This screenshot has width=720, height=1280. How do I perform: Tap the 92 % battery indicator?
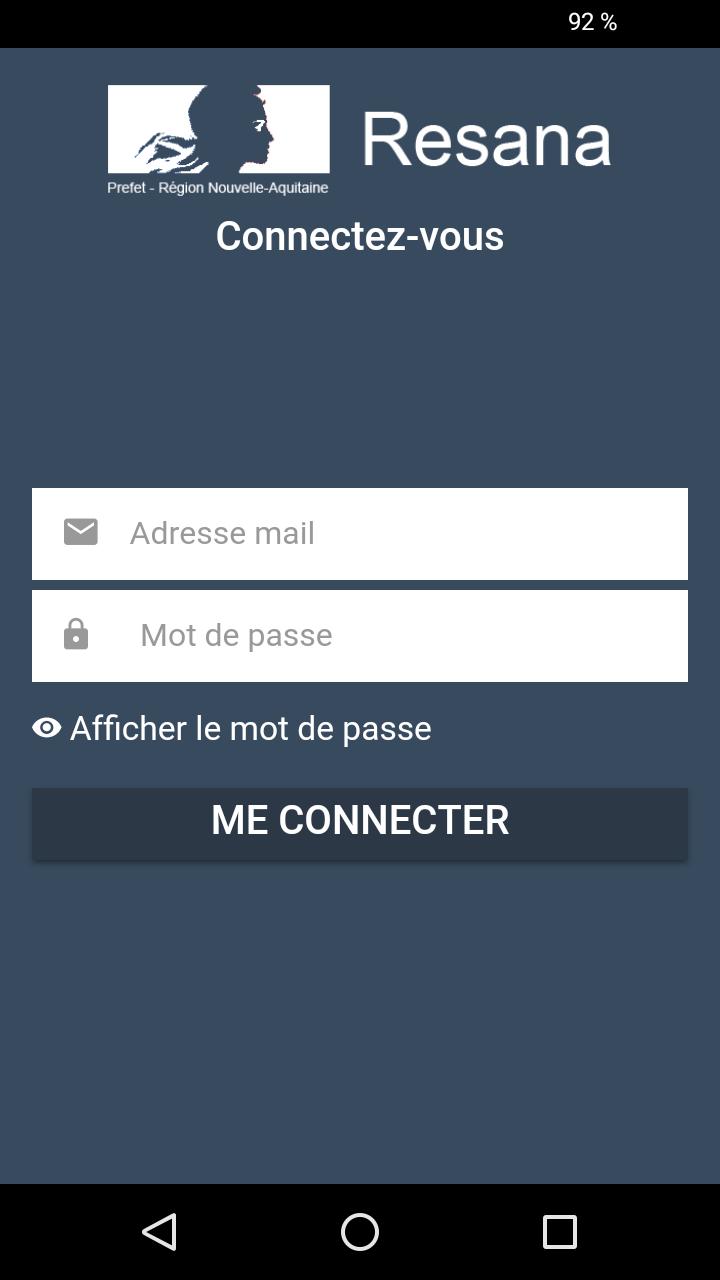pos(592,22)
